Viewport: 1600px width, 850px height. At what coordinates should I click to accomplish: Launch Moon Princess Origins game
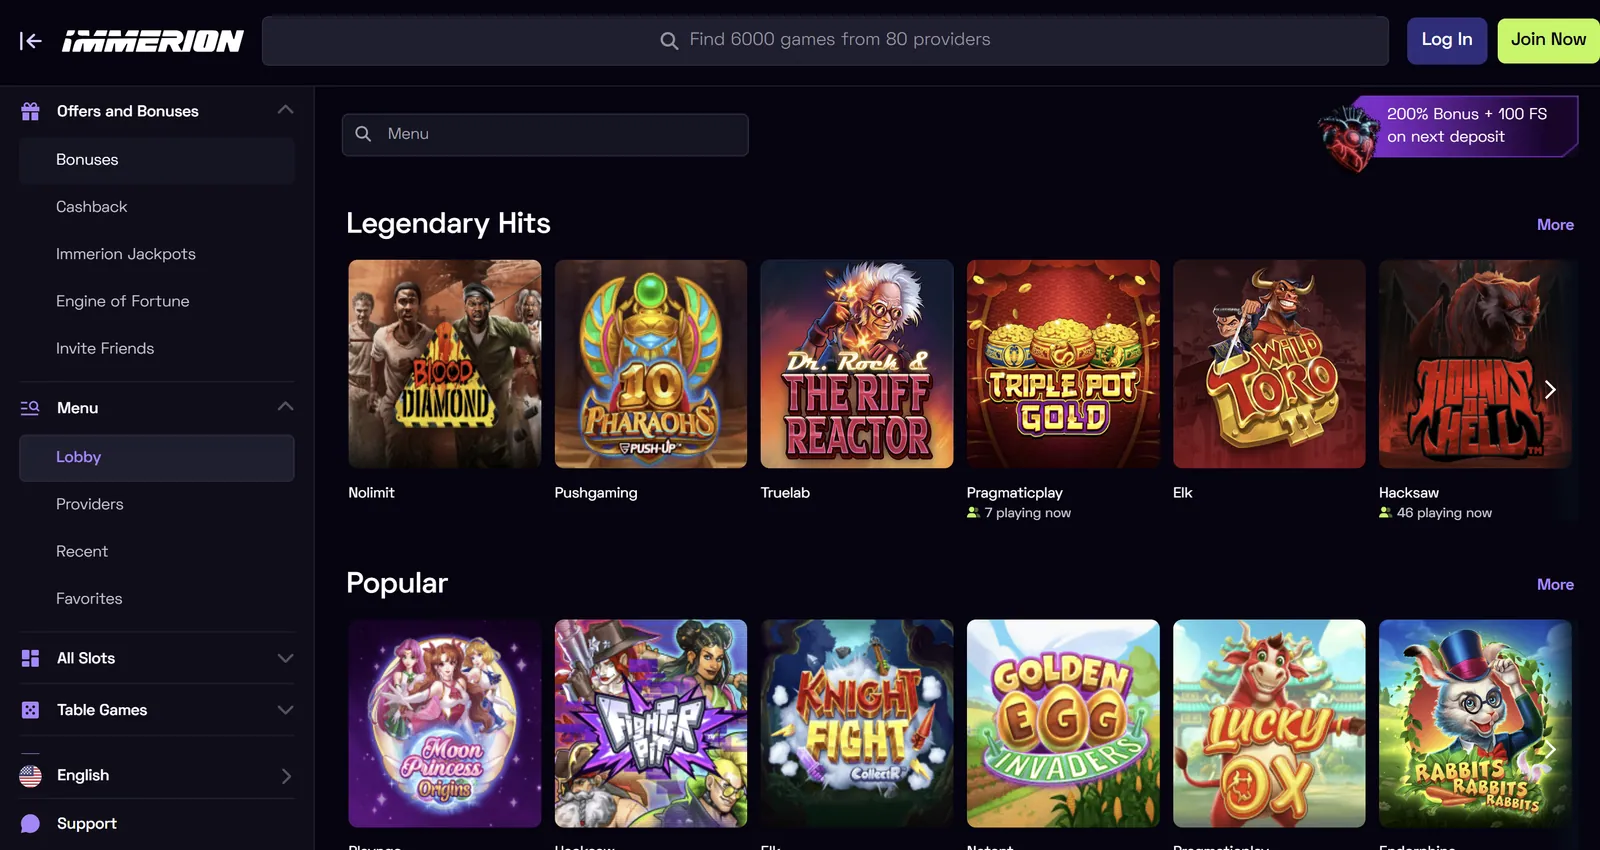click(445, 724)
